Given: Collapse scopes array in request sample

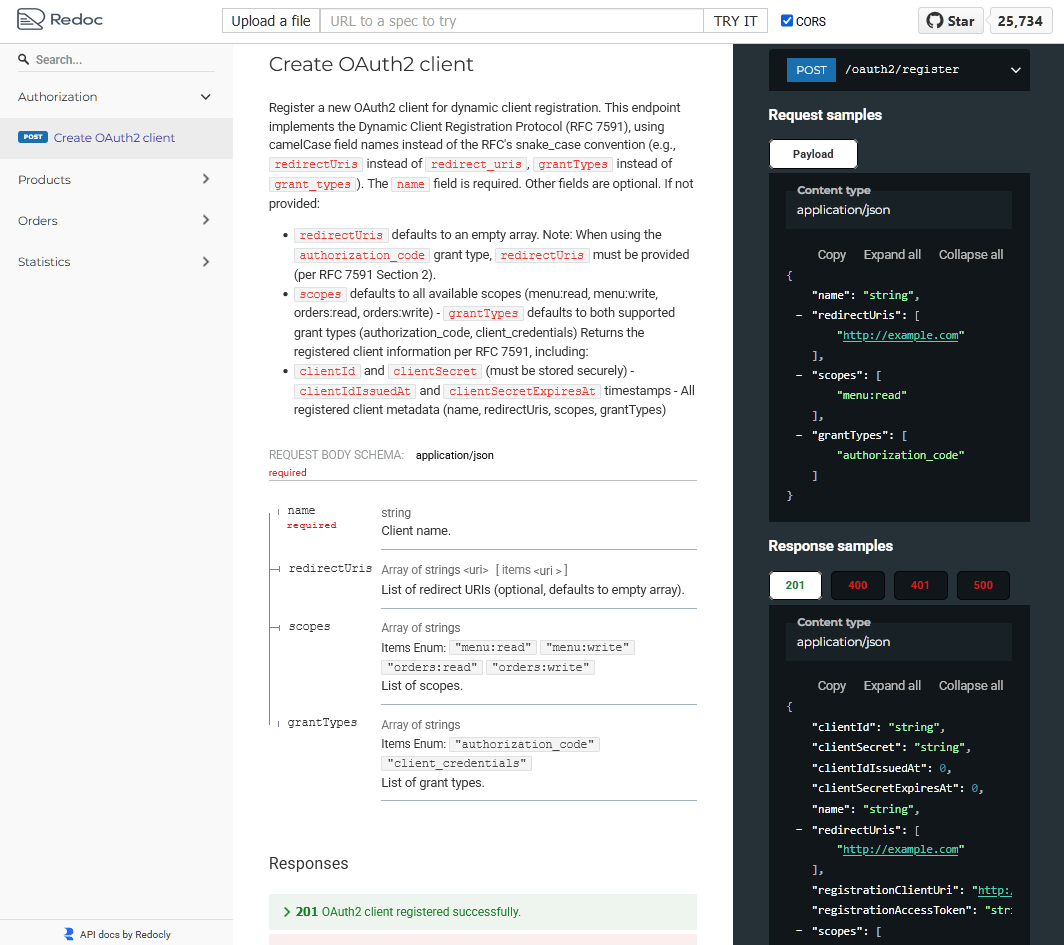Looking at the screenshot, I should tap(799, 375).
